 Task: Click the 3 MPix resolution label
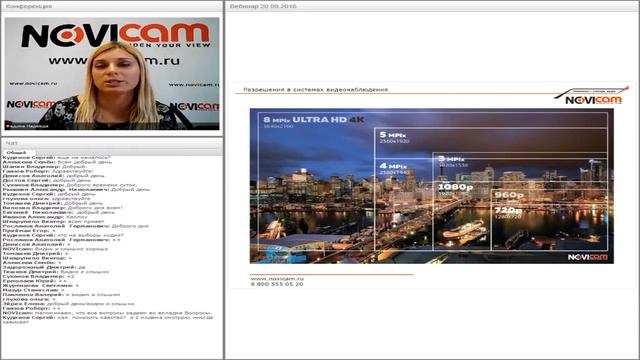451,159
